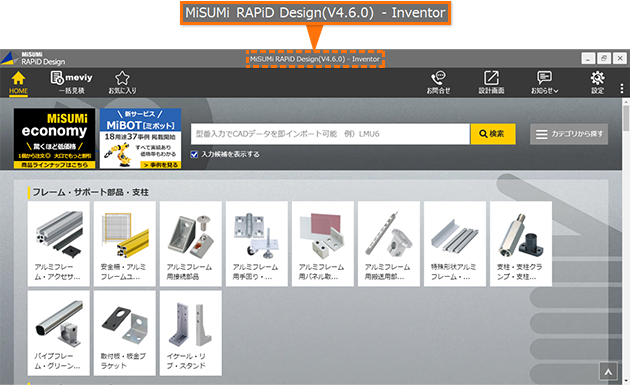Open meviy 一括見積 batch quote
This screenshot has height=385, width=630.
[72, 83]
